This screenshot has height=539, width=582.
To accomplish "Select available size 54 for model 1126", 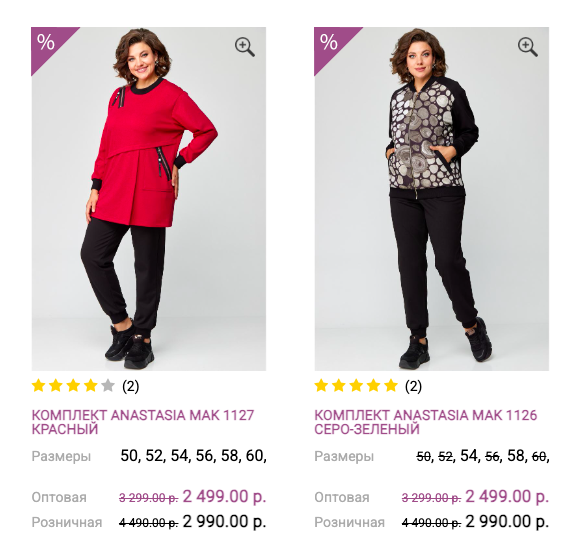I will click(468, 456).
